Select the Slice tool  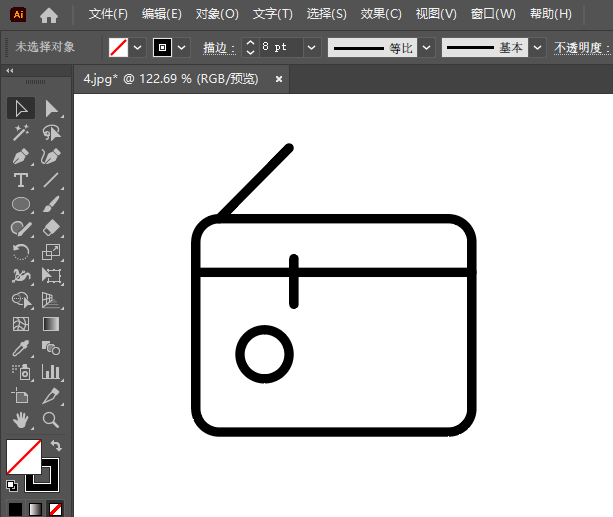pyautogui.click(x=51, y=396)
